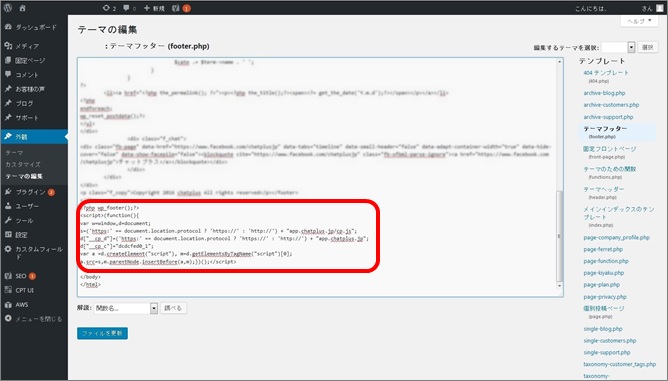Open page-company_profile.php template file
The width and height of the screenshot is (668, 381).
coord(616,237)
